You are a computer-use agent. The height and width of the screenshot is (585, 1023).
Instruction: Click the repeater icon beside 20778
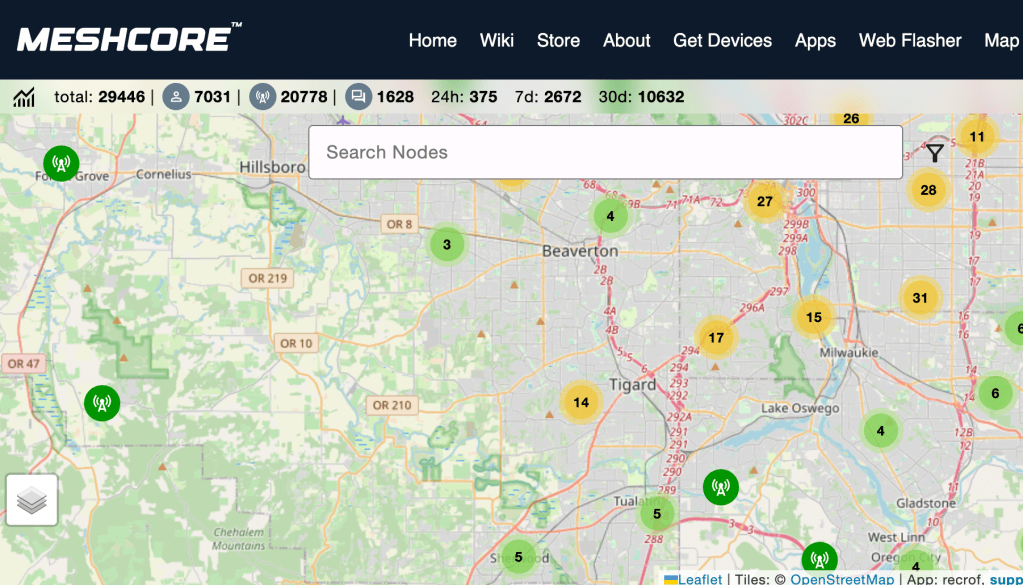click(x=262, y=97)
